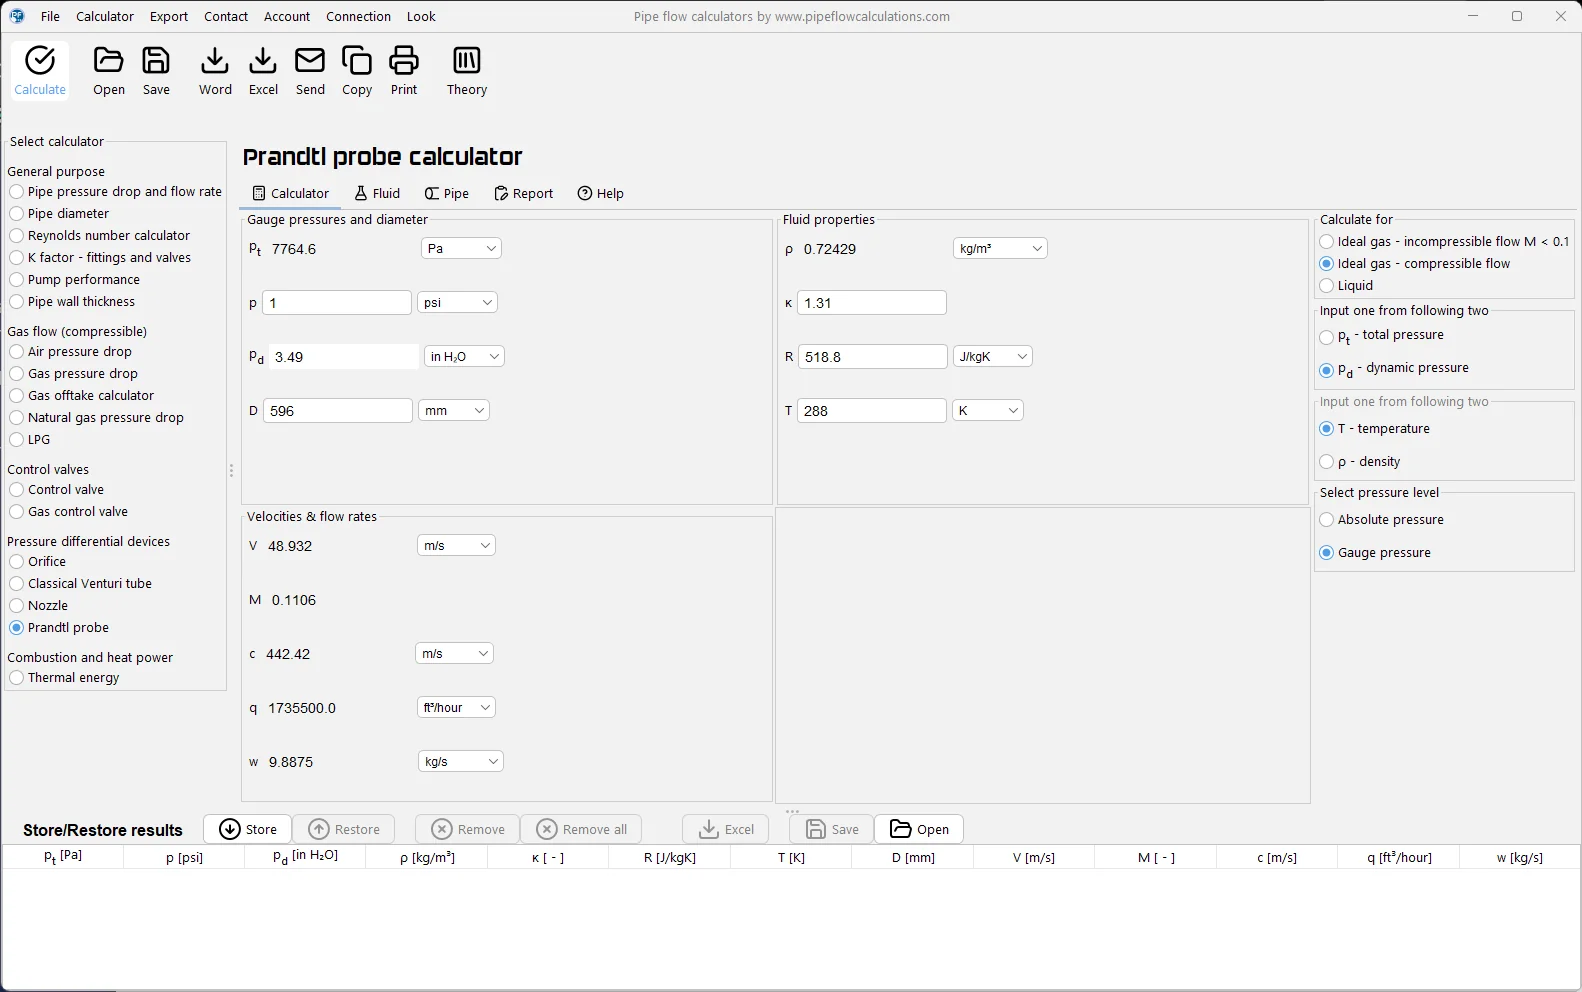This screenshot has height=992, width=1582.
Task: Open the Theory reference
Action: click(467, 71)
